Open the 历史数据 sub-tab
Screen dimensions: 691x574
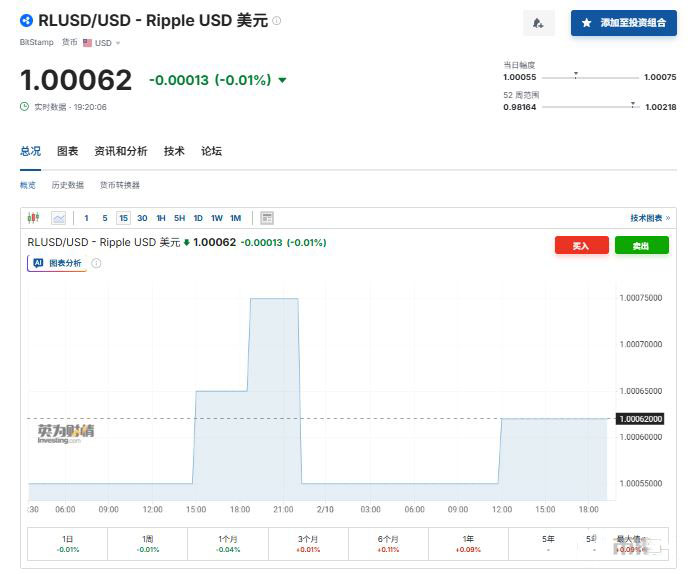(67, 185)
